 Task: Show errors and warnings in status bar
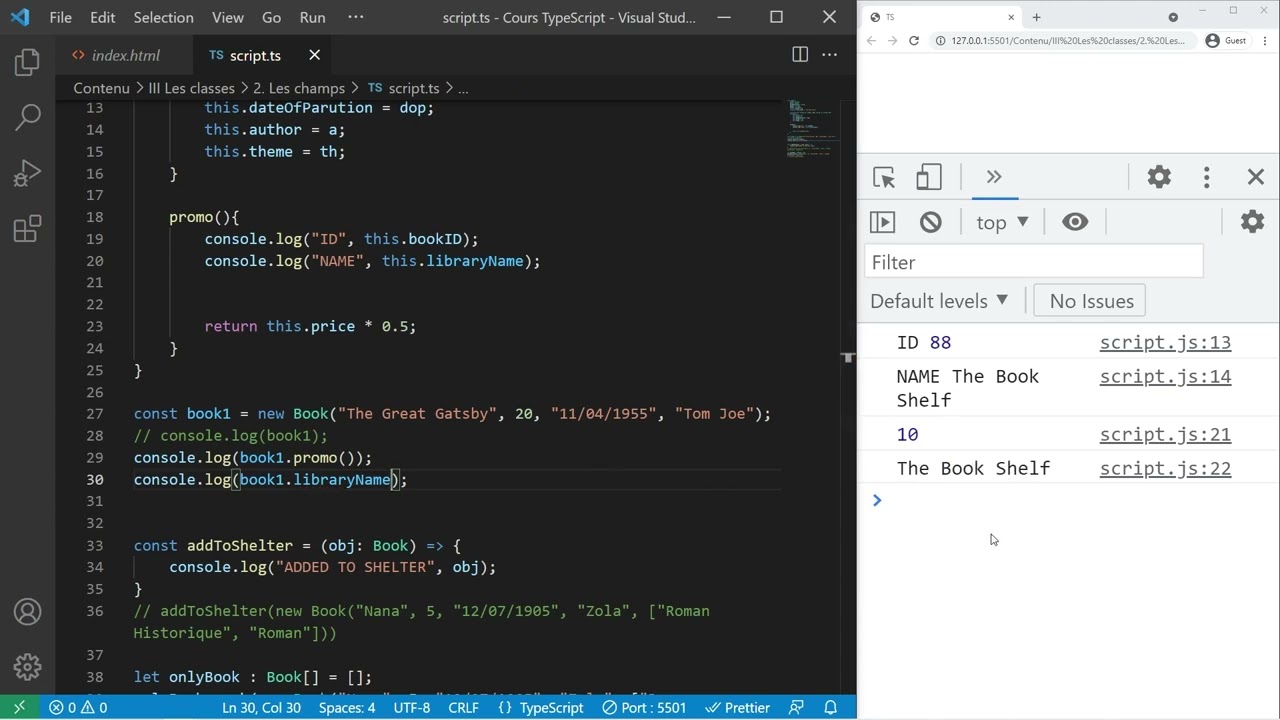click(x=78, y=707)
